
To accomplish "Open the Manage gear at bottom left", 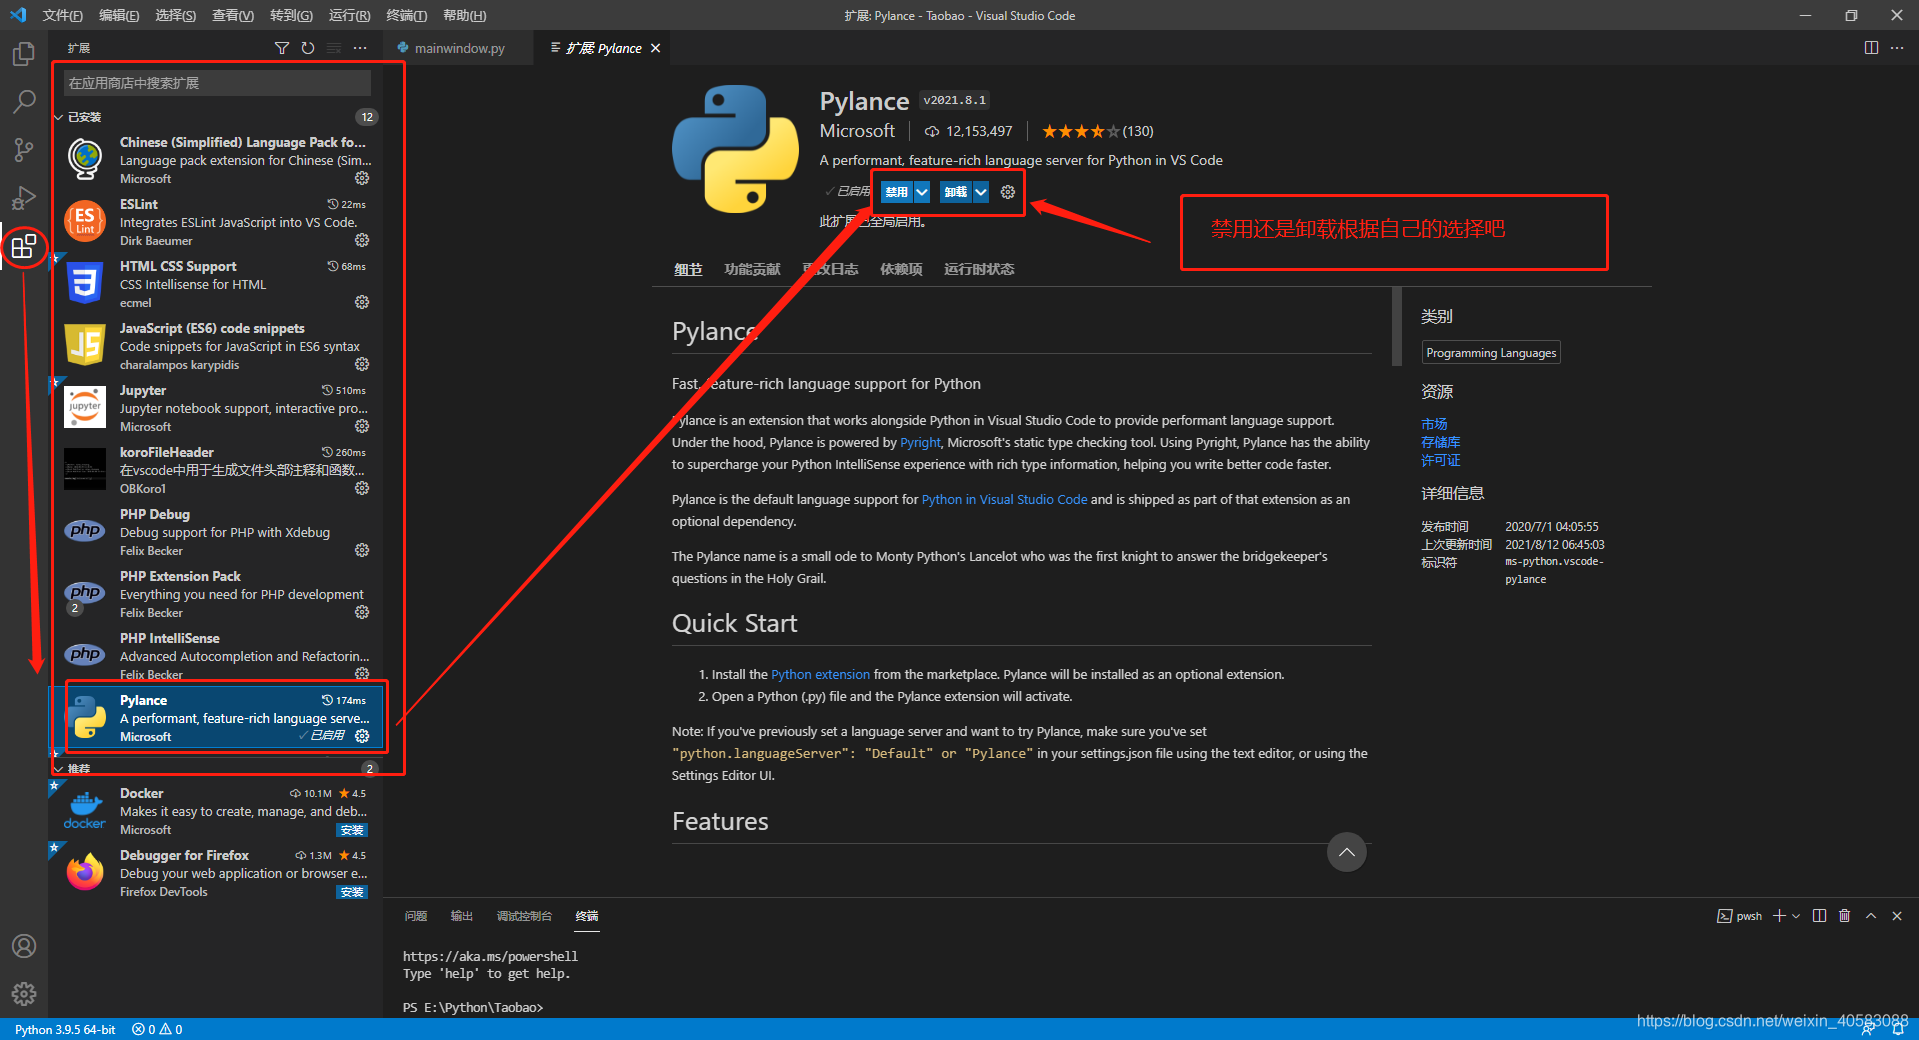I will (24, 994).
